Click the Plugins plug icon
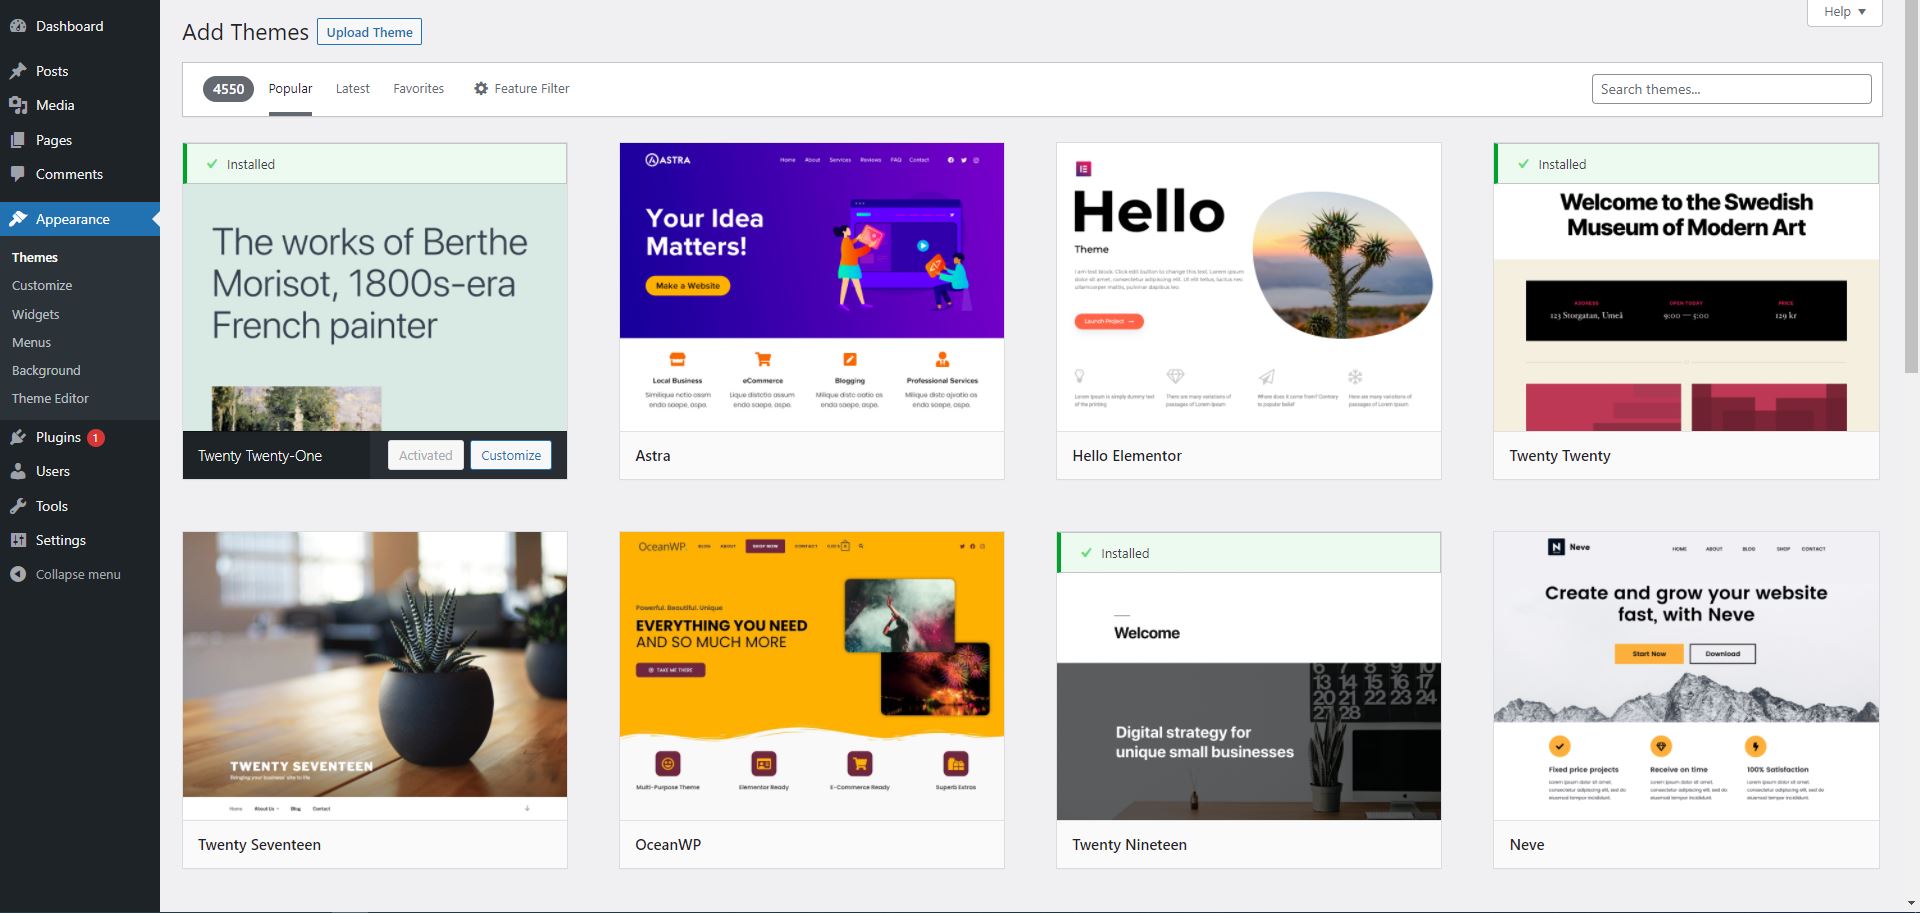Viewport: 1920px width, 913px height. pos(18,437)
